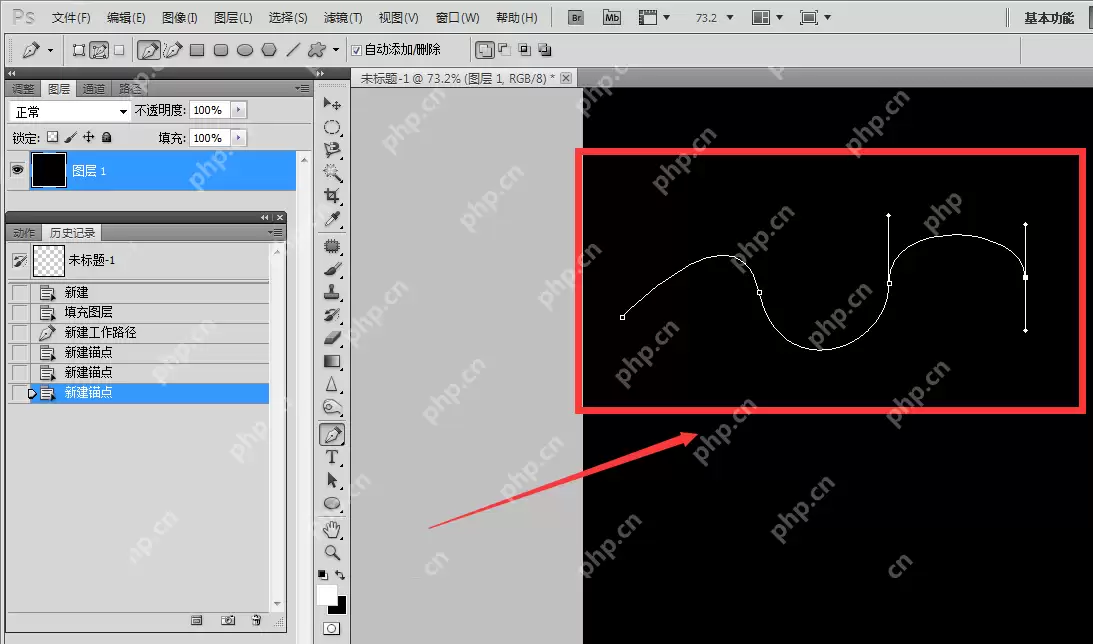Click the 图层 1 layer thumbnail
1093x644 pixels.
(x=49, y=171)
